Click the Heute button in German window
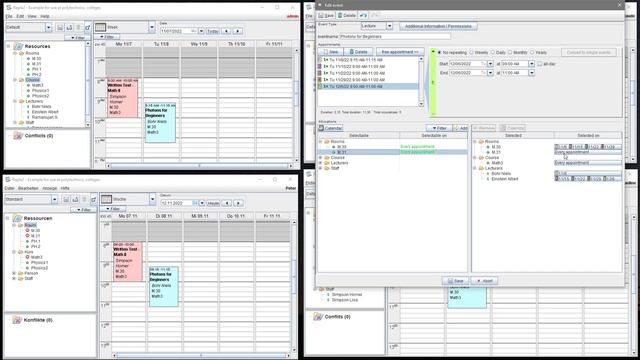 [x=213, y=203]
